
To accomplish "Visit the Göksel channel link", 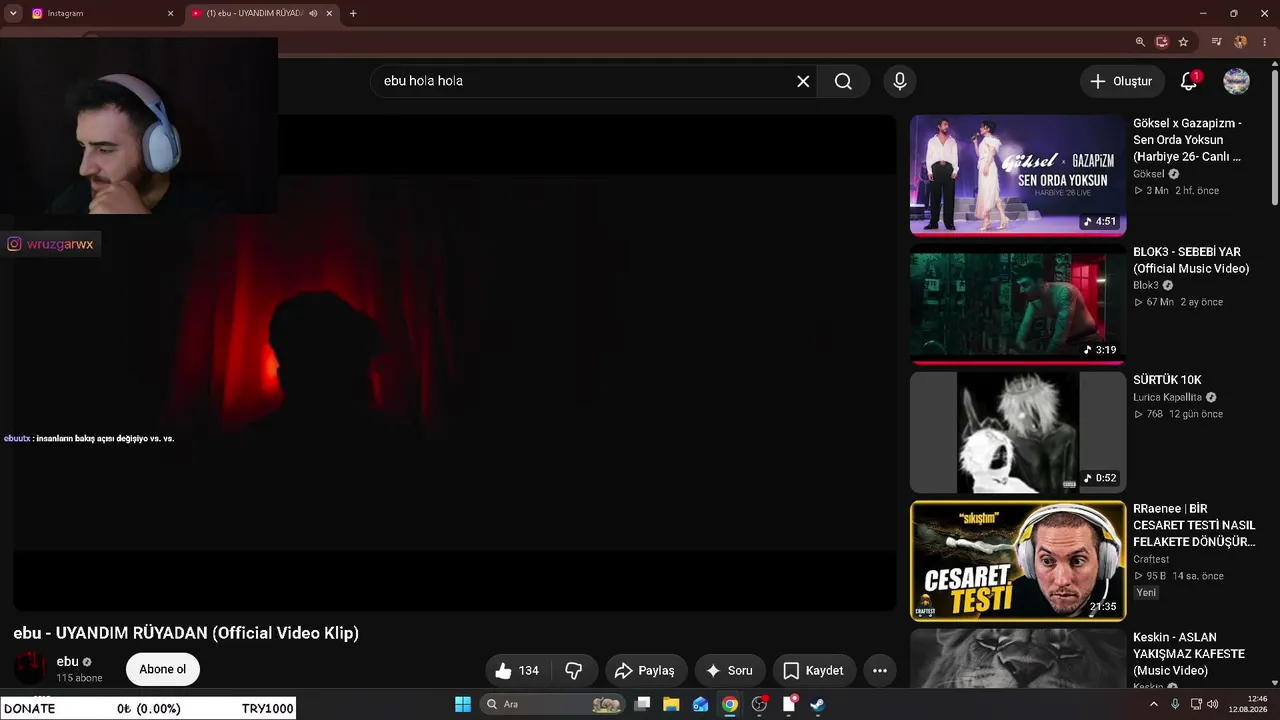I will [x=1149, y=174].
